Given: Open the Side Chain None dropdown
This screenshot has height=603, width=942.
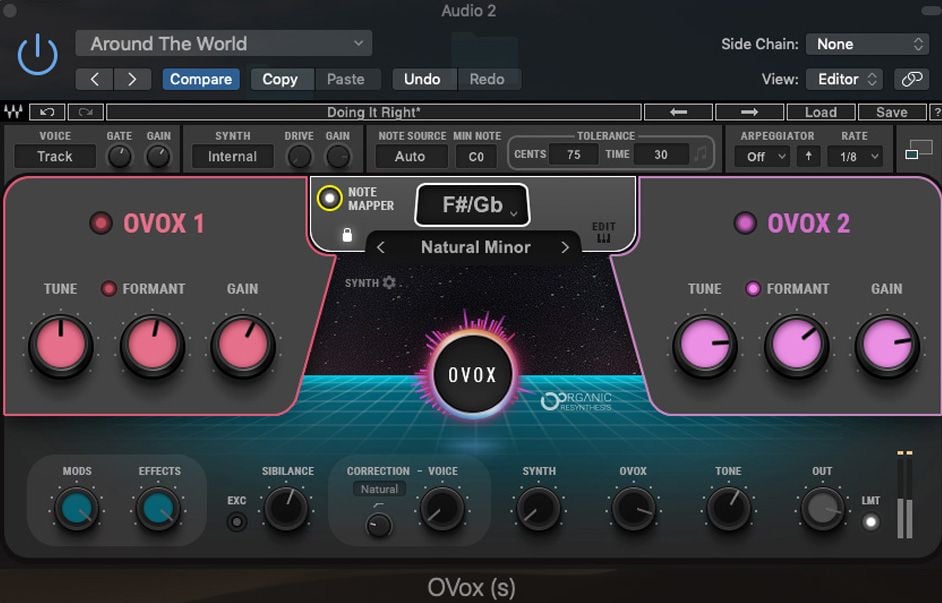Looking at the screenshot, I should click(x=867, y=44).
